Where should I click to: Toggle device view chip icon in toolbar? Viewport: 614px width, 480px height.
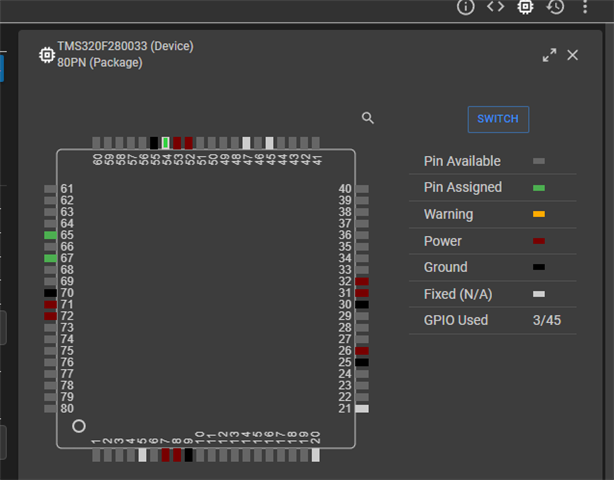tap(525, 7)
